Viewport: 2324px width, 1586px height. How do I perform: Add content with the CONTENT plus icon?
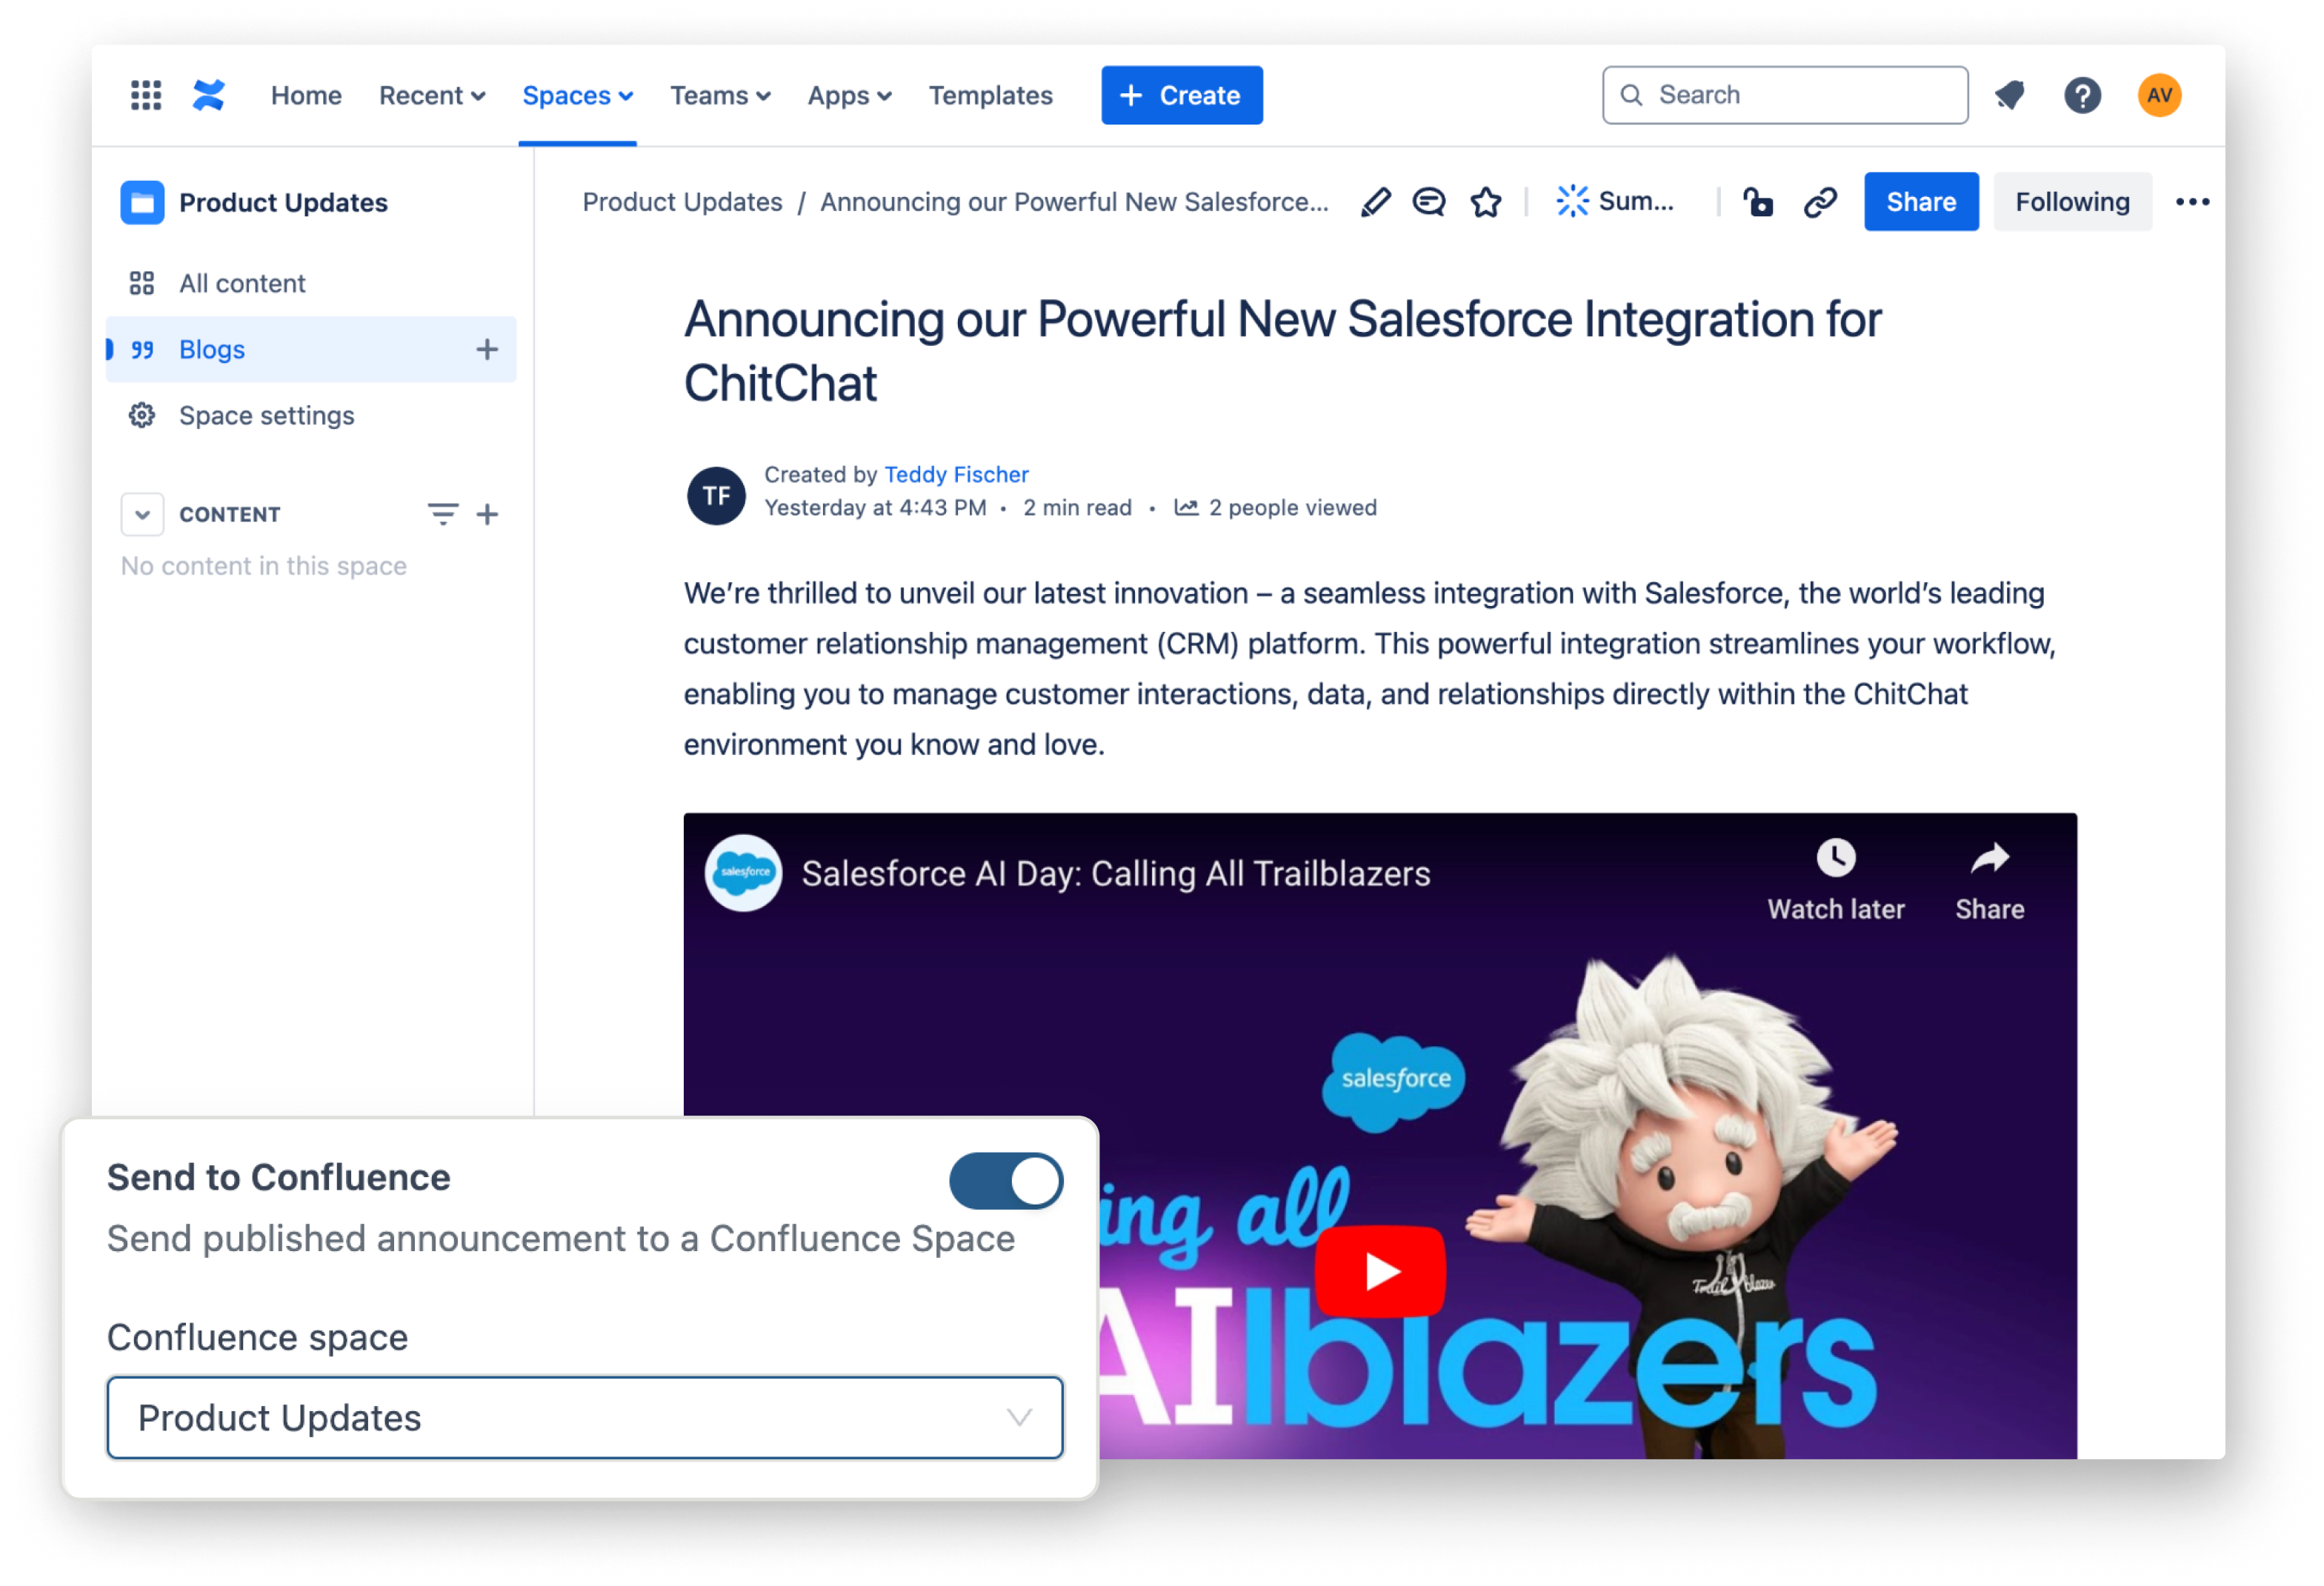coord(487,514)
